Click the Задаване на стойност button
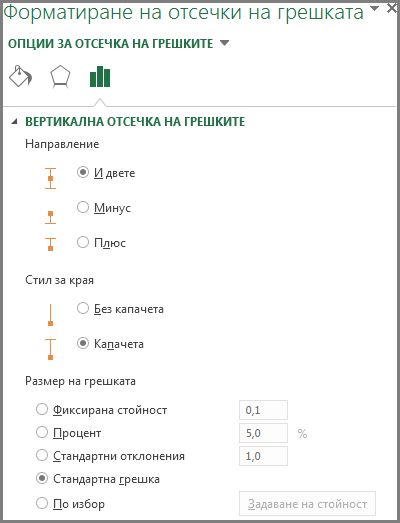The image size is (400, 523). click(x=307, y=503)
